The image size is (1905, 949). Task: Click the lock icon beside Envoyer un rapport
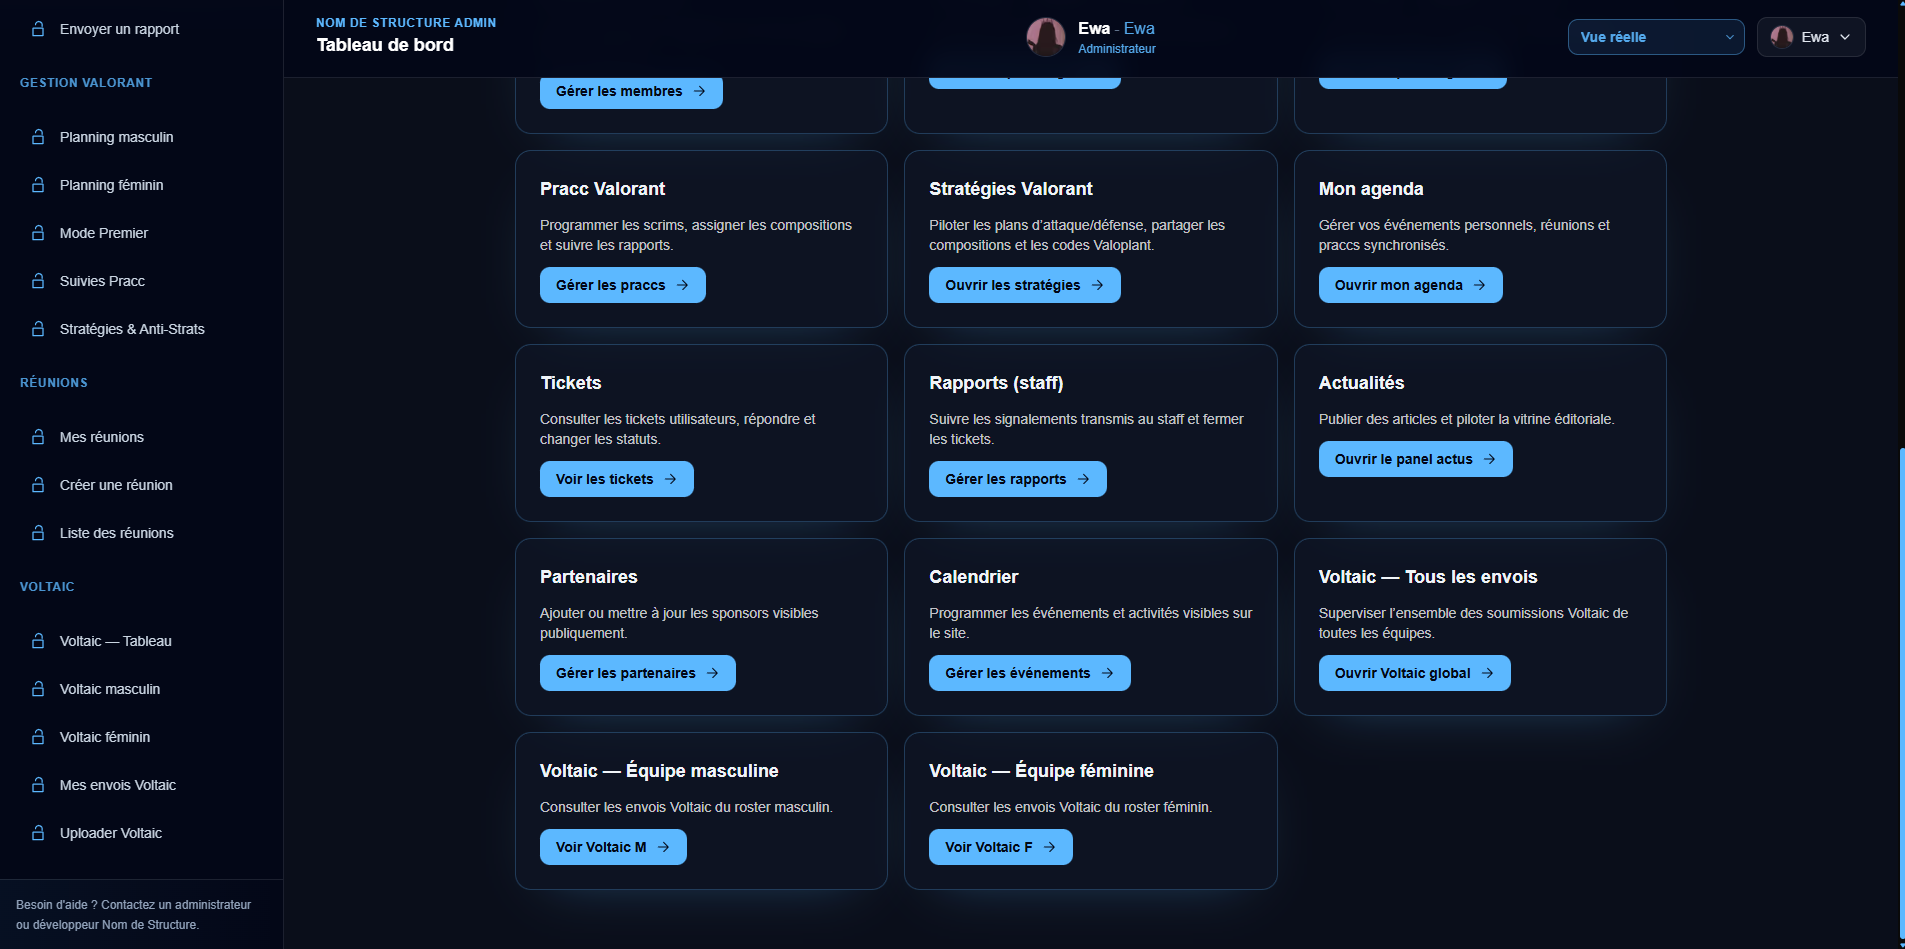pos(38,29)
